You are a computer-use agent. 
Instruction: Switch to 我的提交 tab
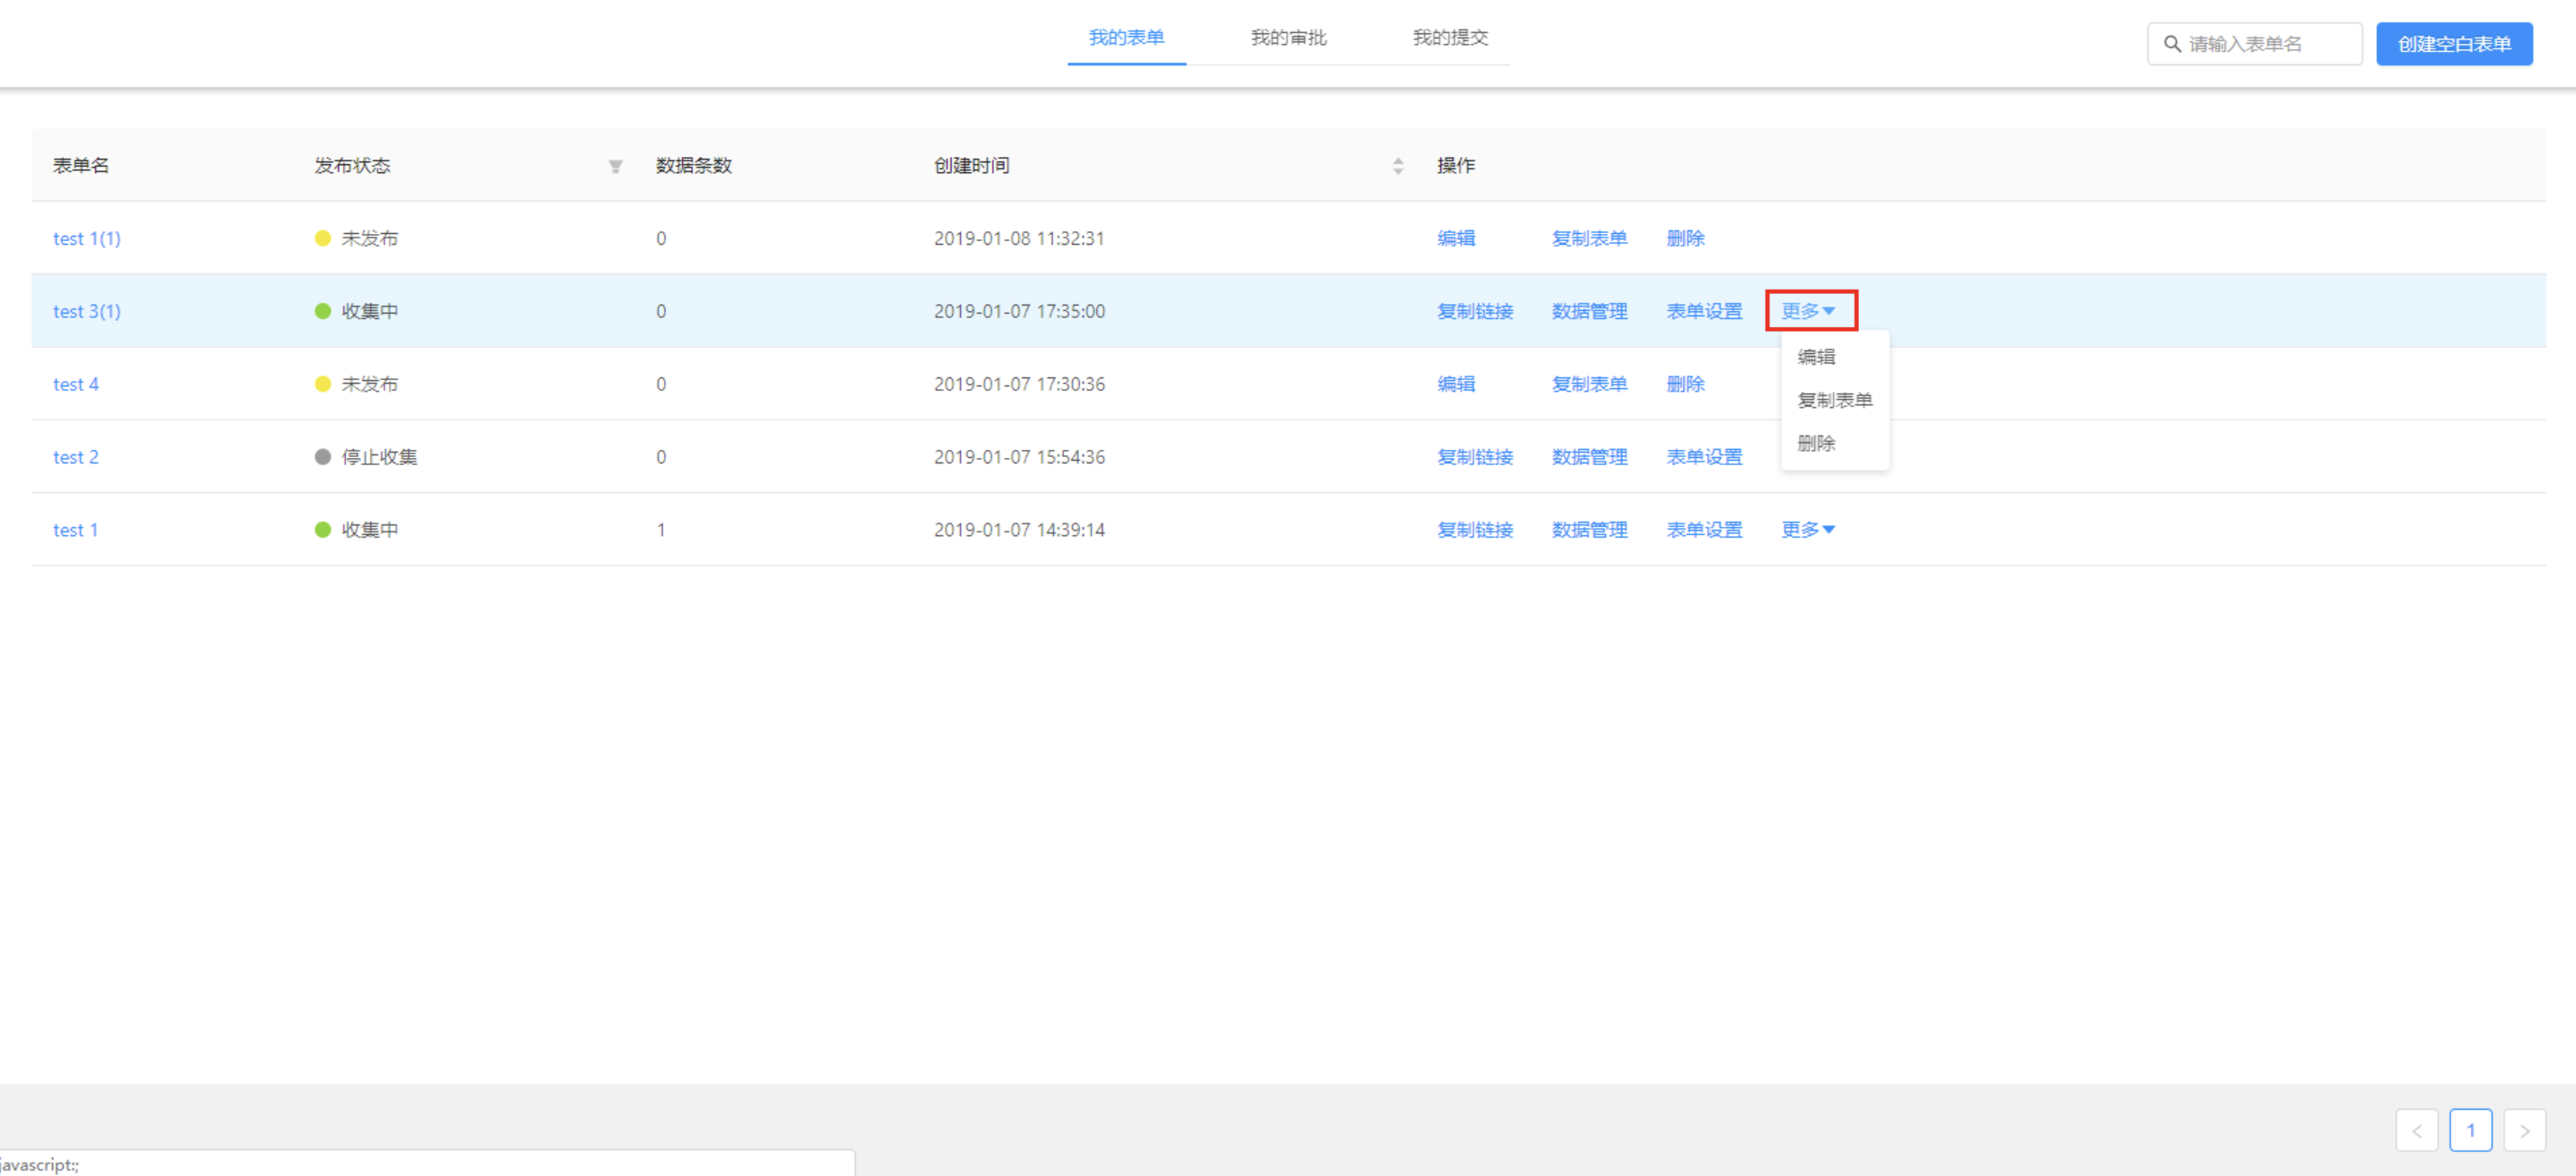(x=1450, y=38)
